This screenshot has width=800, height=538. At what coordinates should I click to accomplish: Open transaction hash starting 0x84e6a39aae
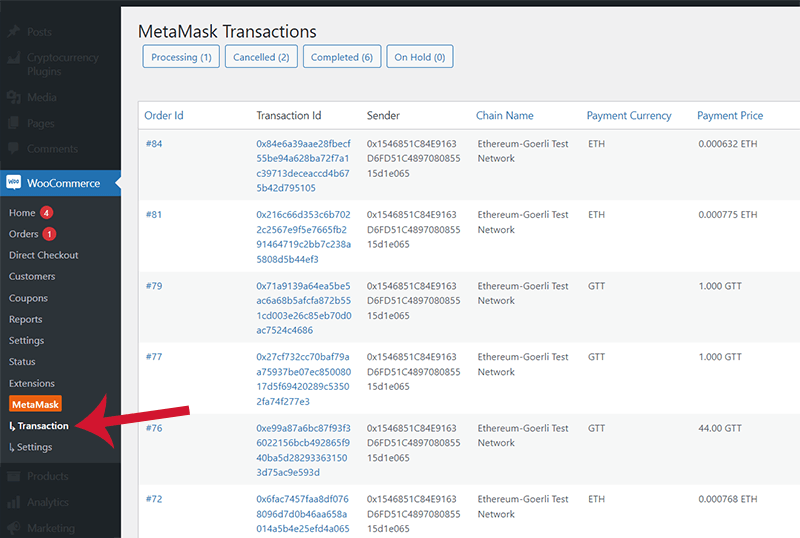(x=304, y=166)
